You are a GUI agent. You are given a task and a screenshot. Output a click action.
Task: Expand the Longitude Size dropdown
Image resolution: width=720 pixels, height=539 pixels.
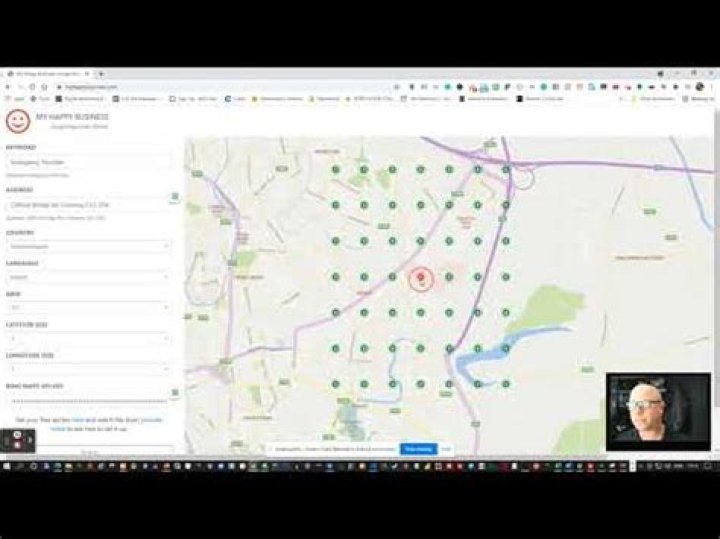(88, 369)
